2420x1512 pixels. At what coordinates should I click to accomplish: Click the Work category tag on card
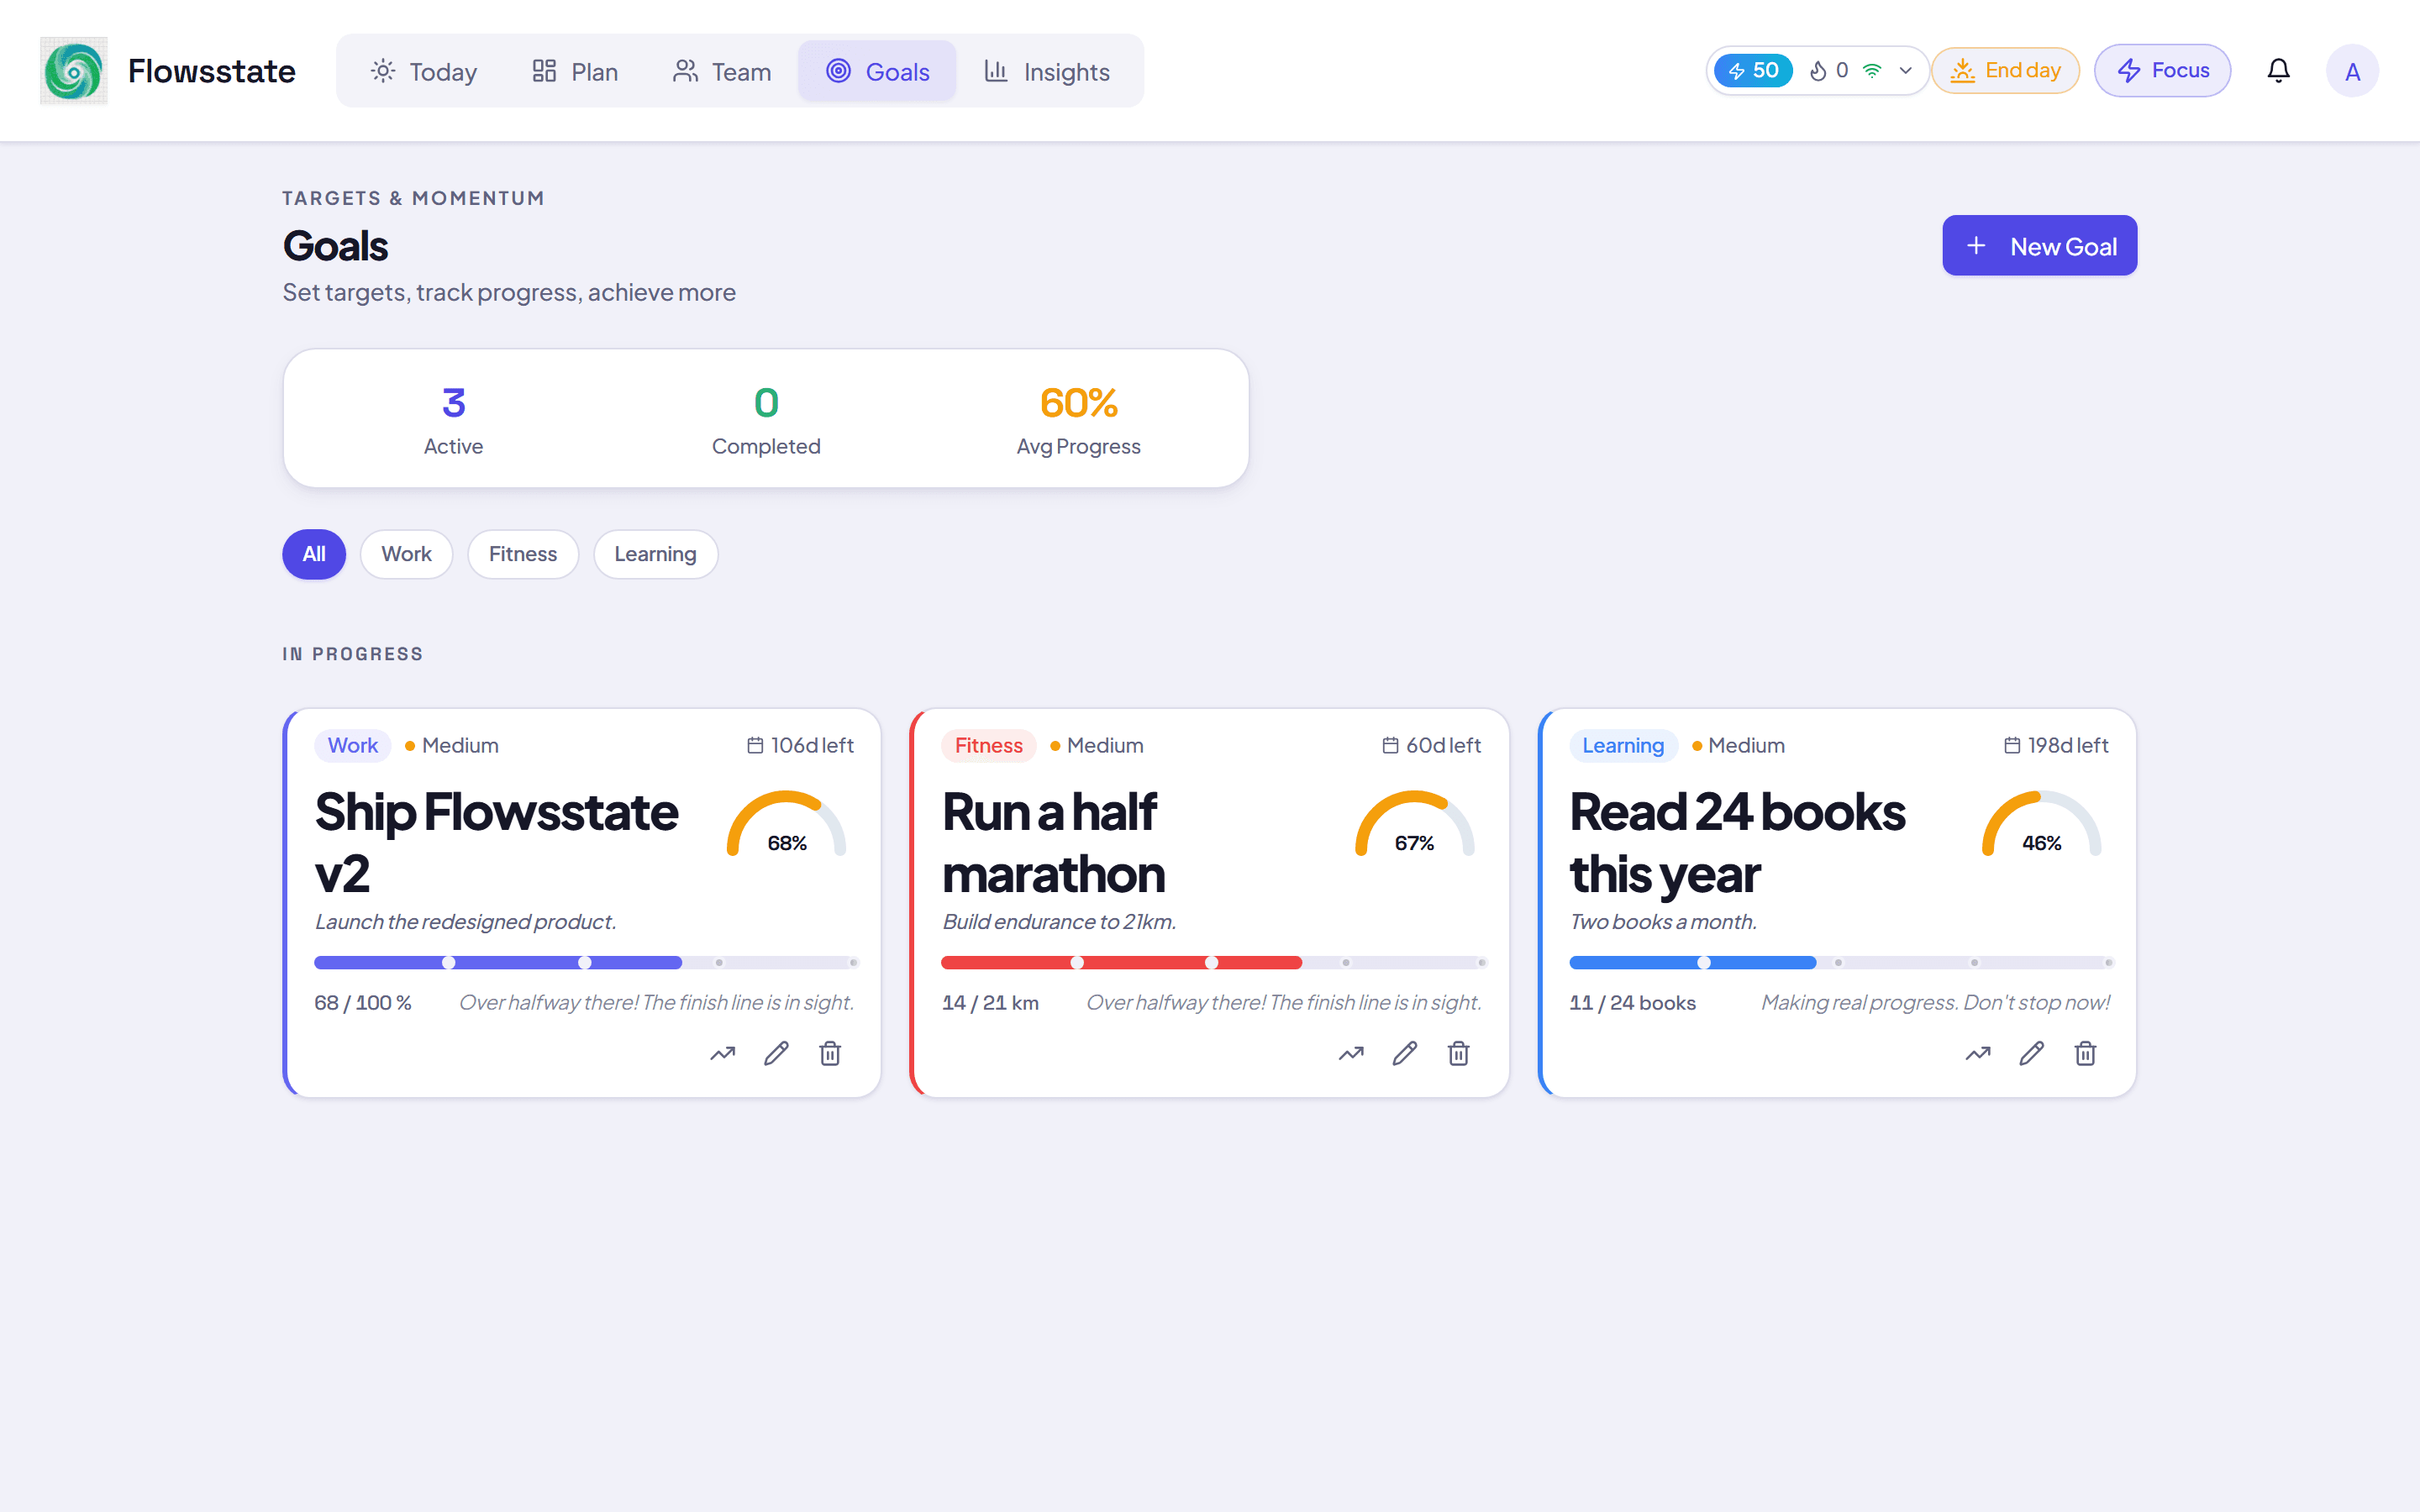(x=353, y=746)
